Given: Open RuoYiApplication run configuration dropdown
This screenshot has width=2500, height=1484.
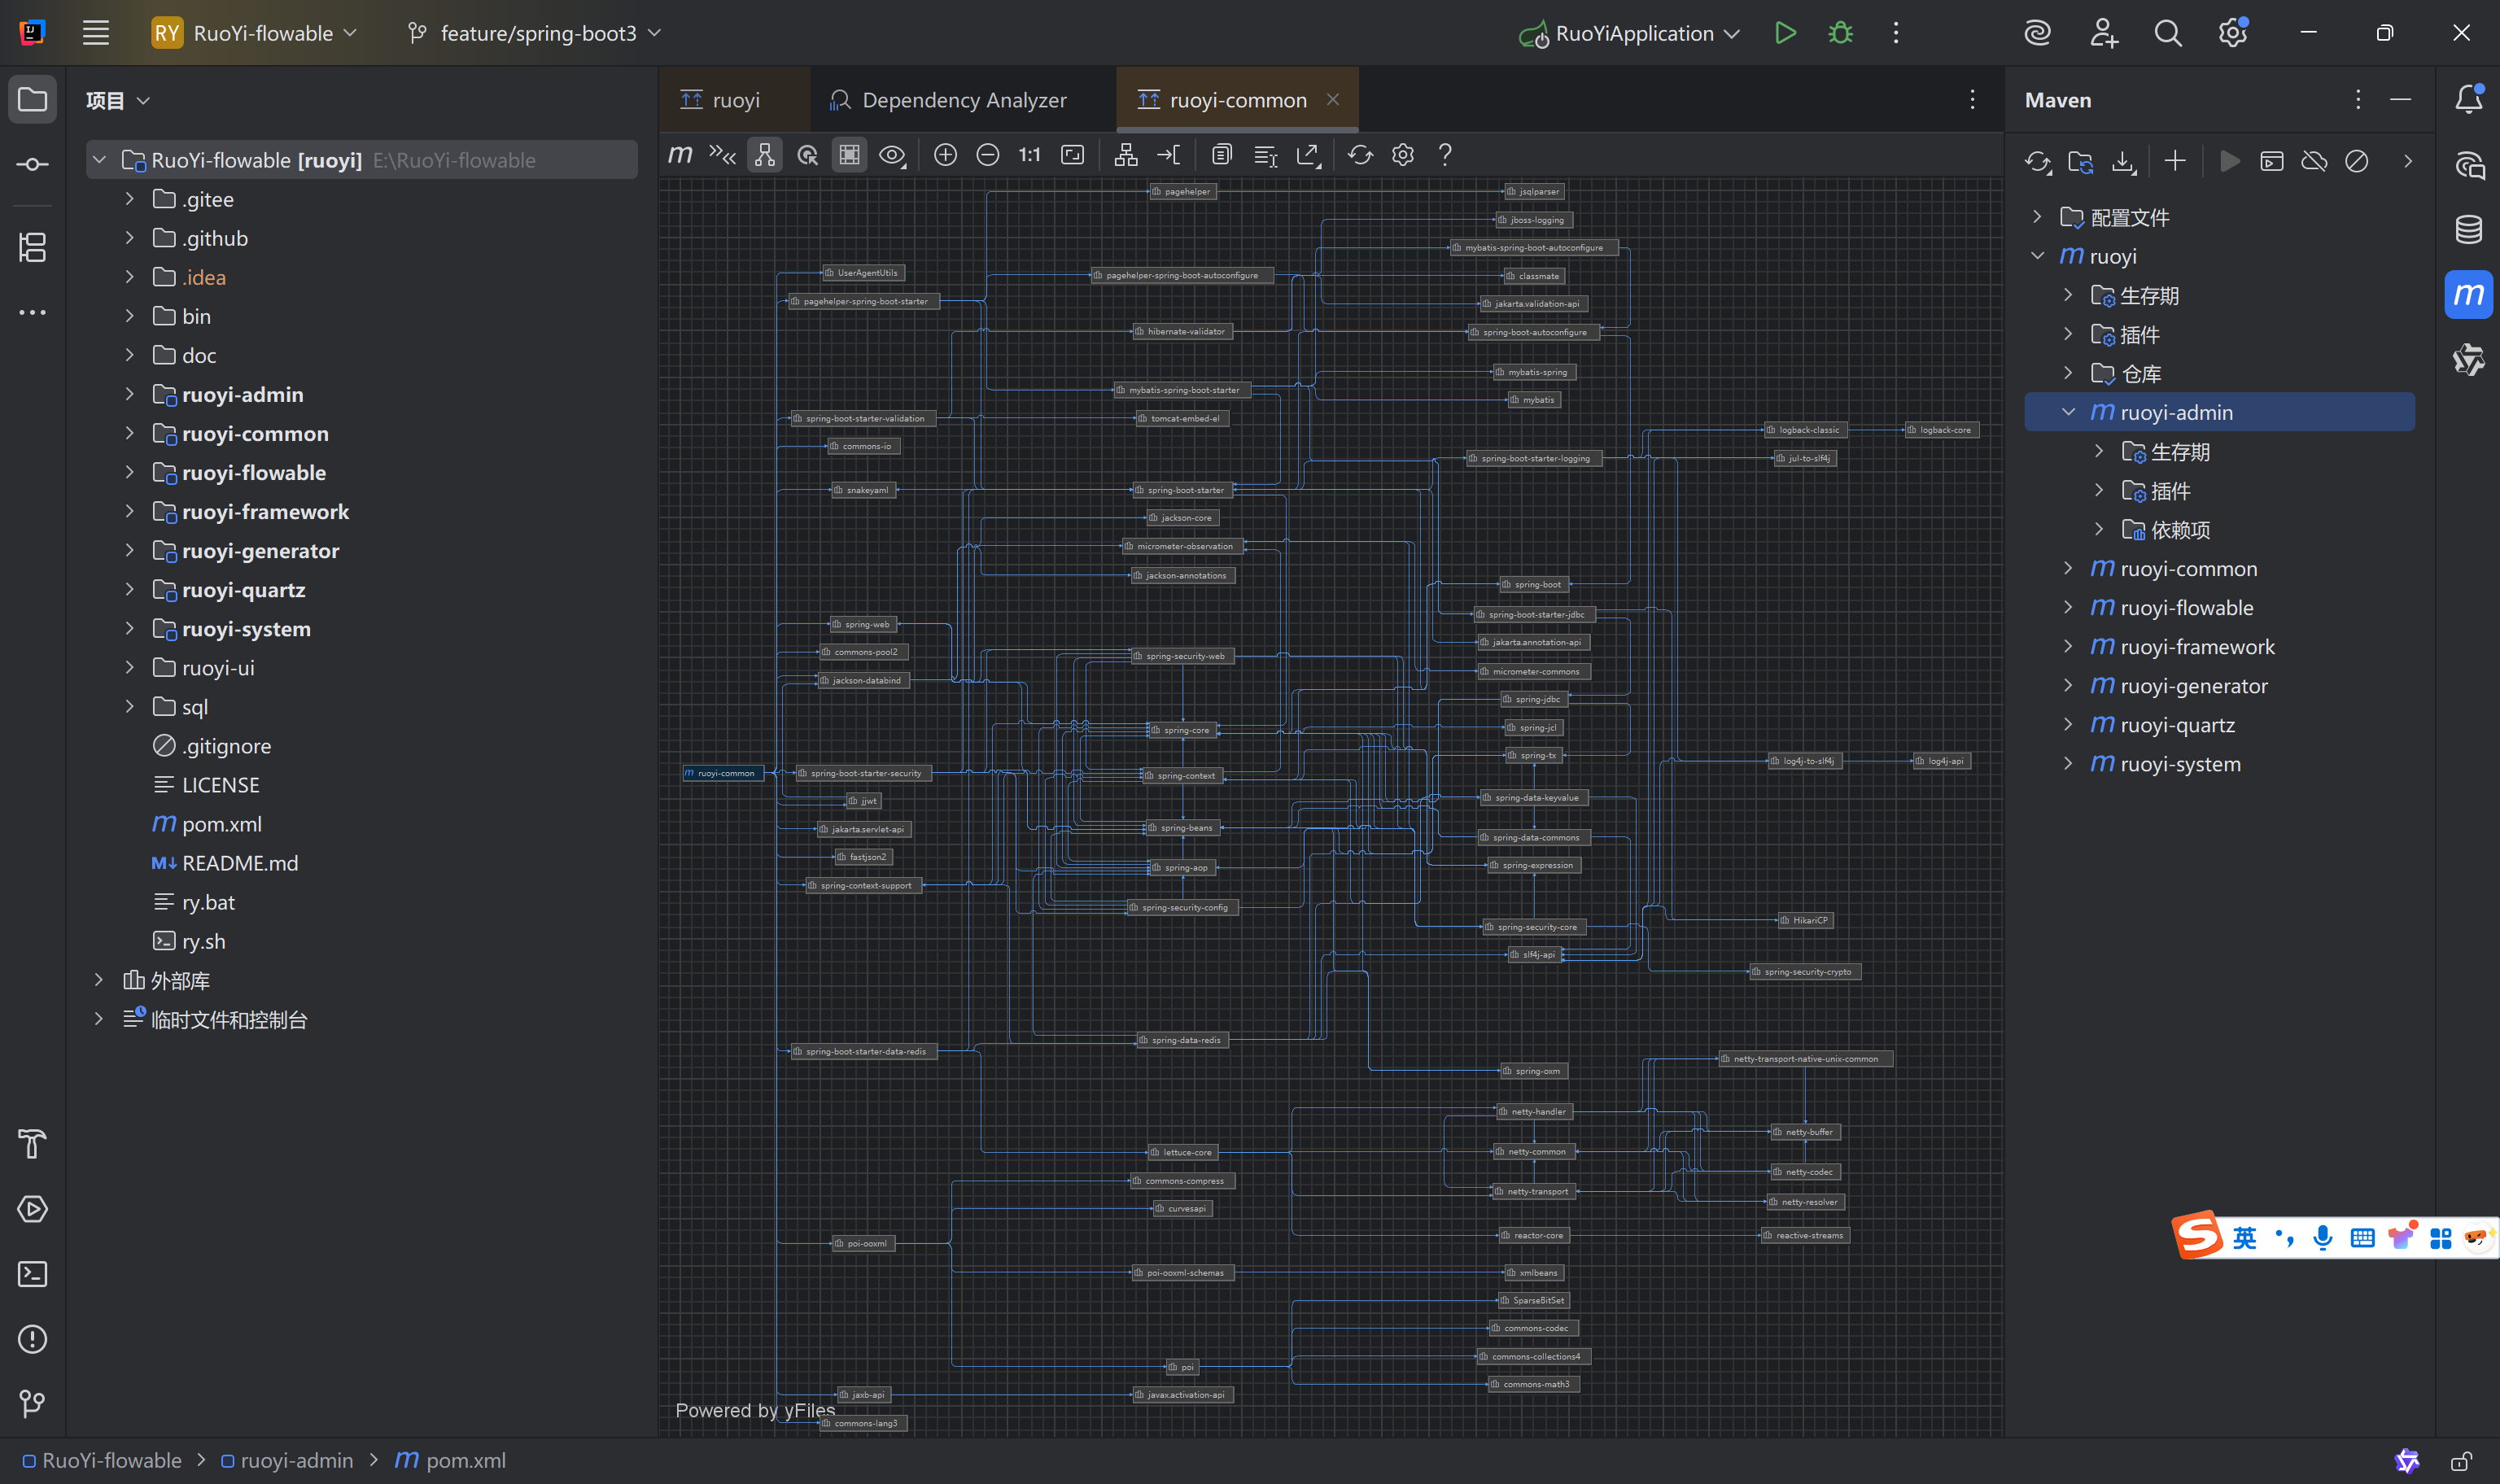Looking at the screenshot, I should [x=1630, y=33].
